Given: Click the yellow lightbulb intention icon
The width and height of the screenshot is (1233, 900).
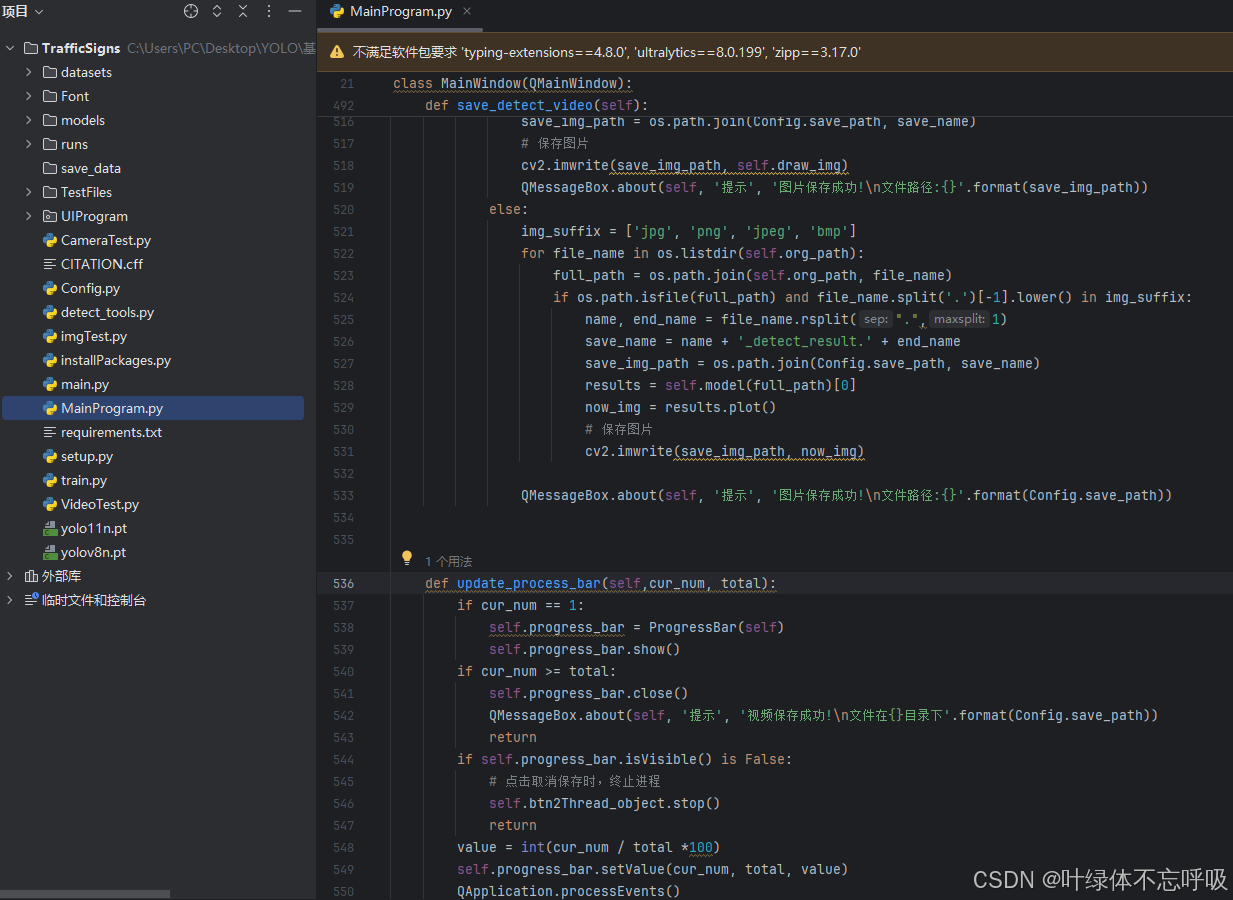Looking at the screenshot, I should 407,558.
